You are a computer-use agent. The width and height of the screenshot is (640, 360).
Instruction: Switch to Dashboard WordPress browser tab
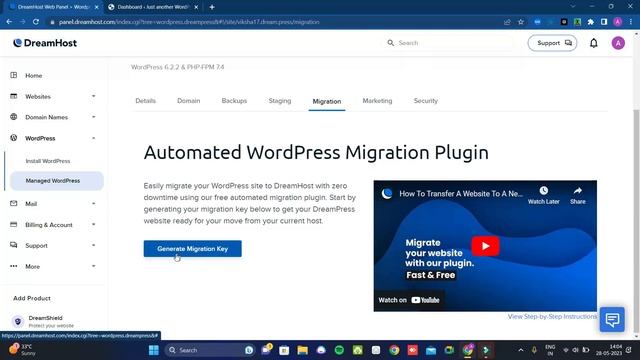(153, 7)
